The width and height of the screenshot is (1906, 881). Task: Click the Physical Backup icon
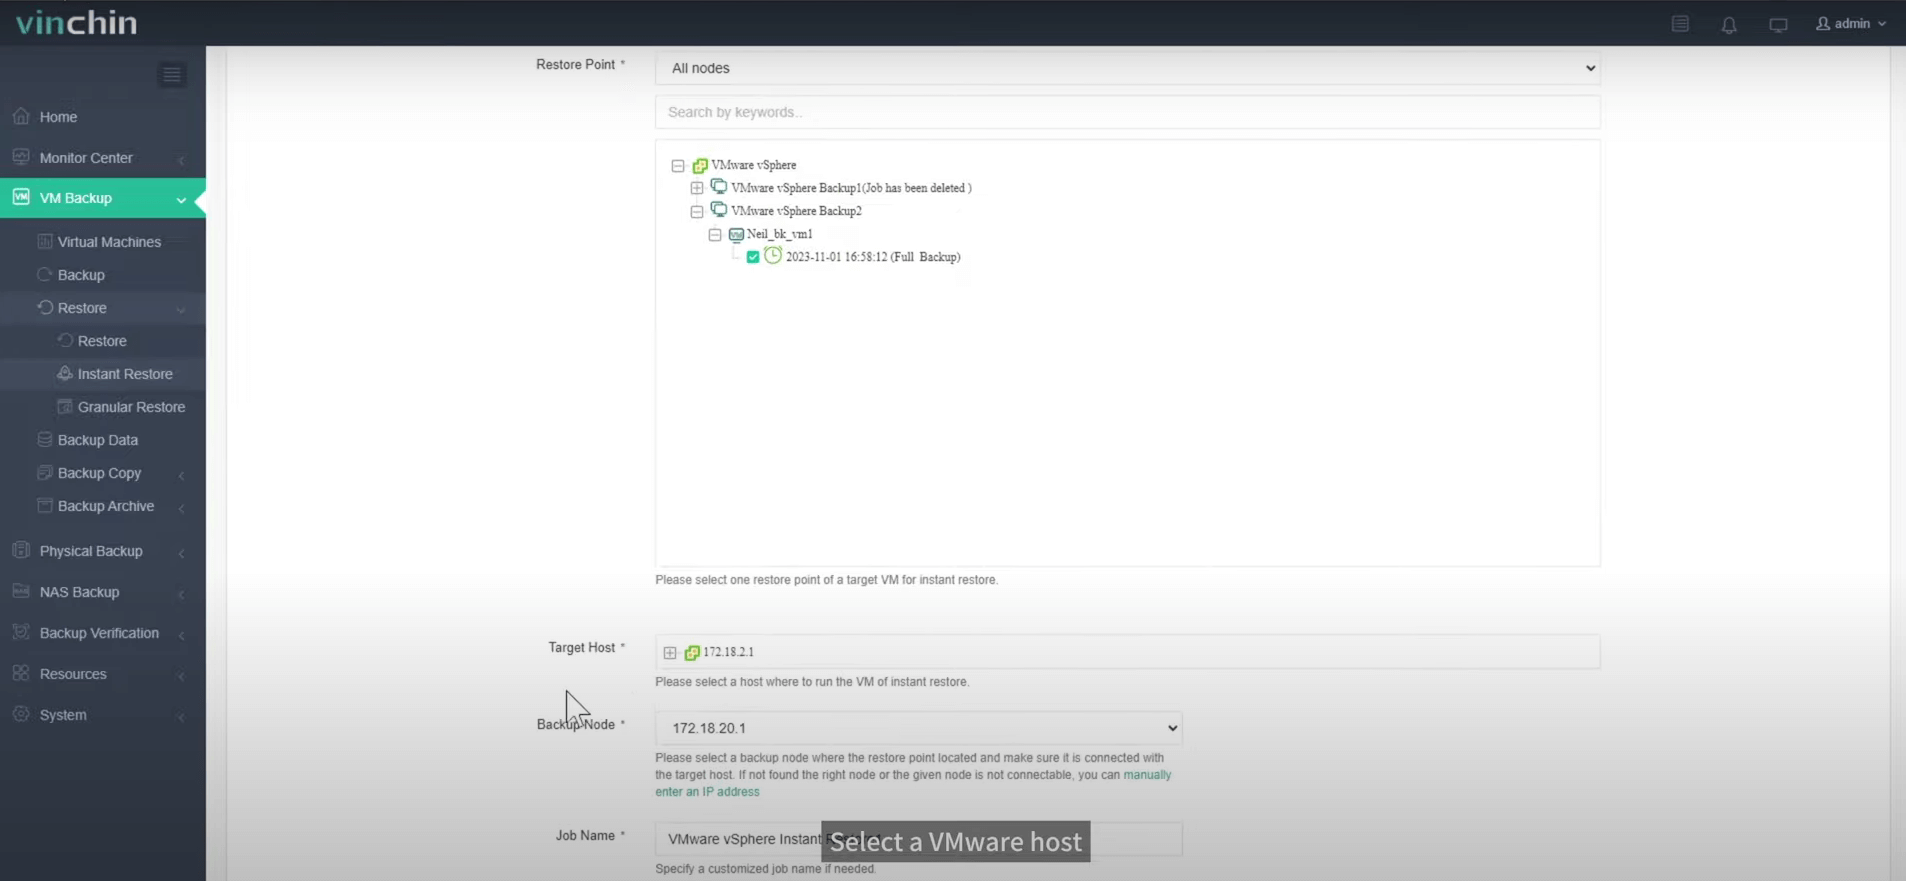click(21, 550)
